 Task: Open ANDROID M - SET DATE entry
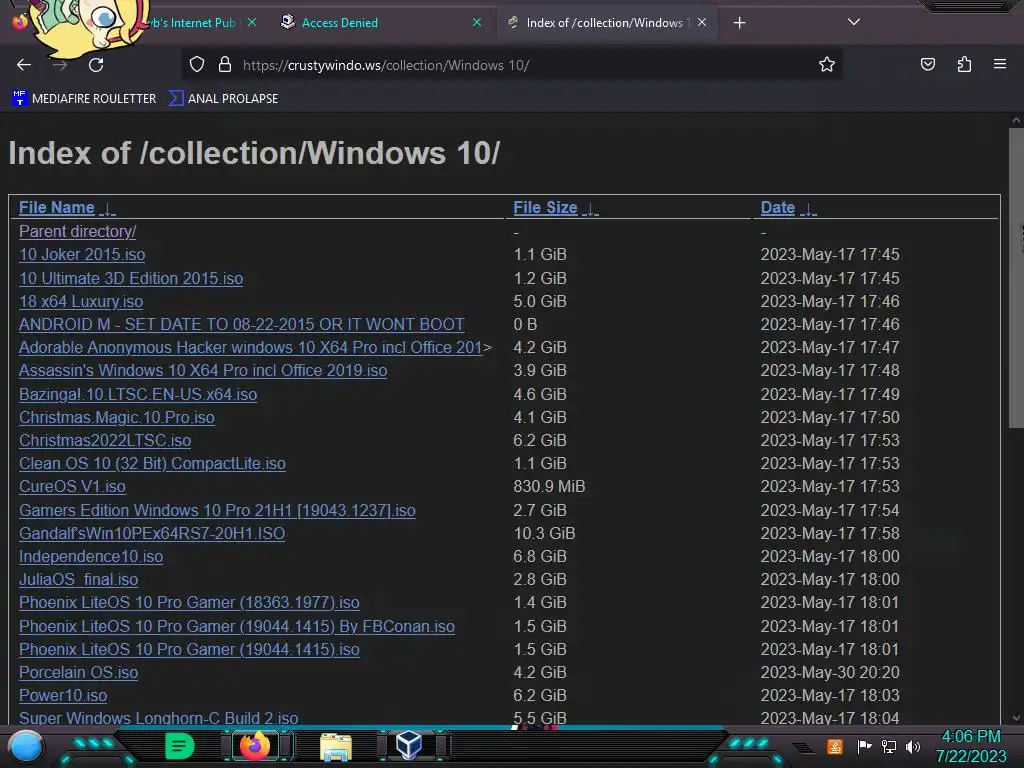[x=242, y=325]
